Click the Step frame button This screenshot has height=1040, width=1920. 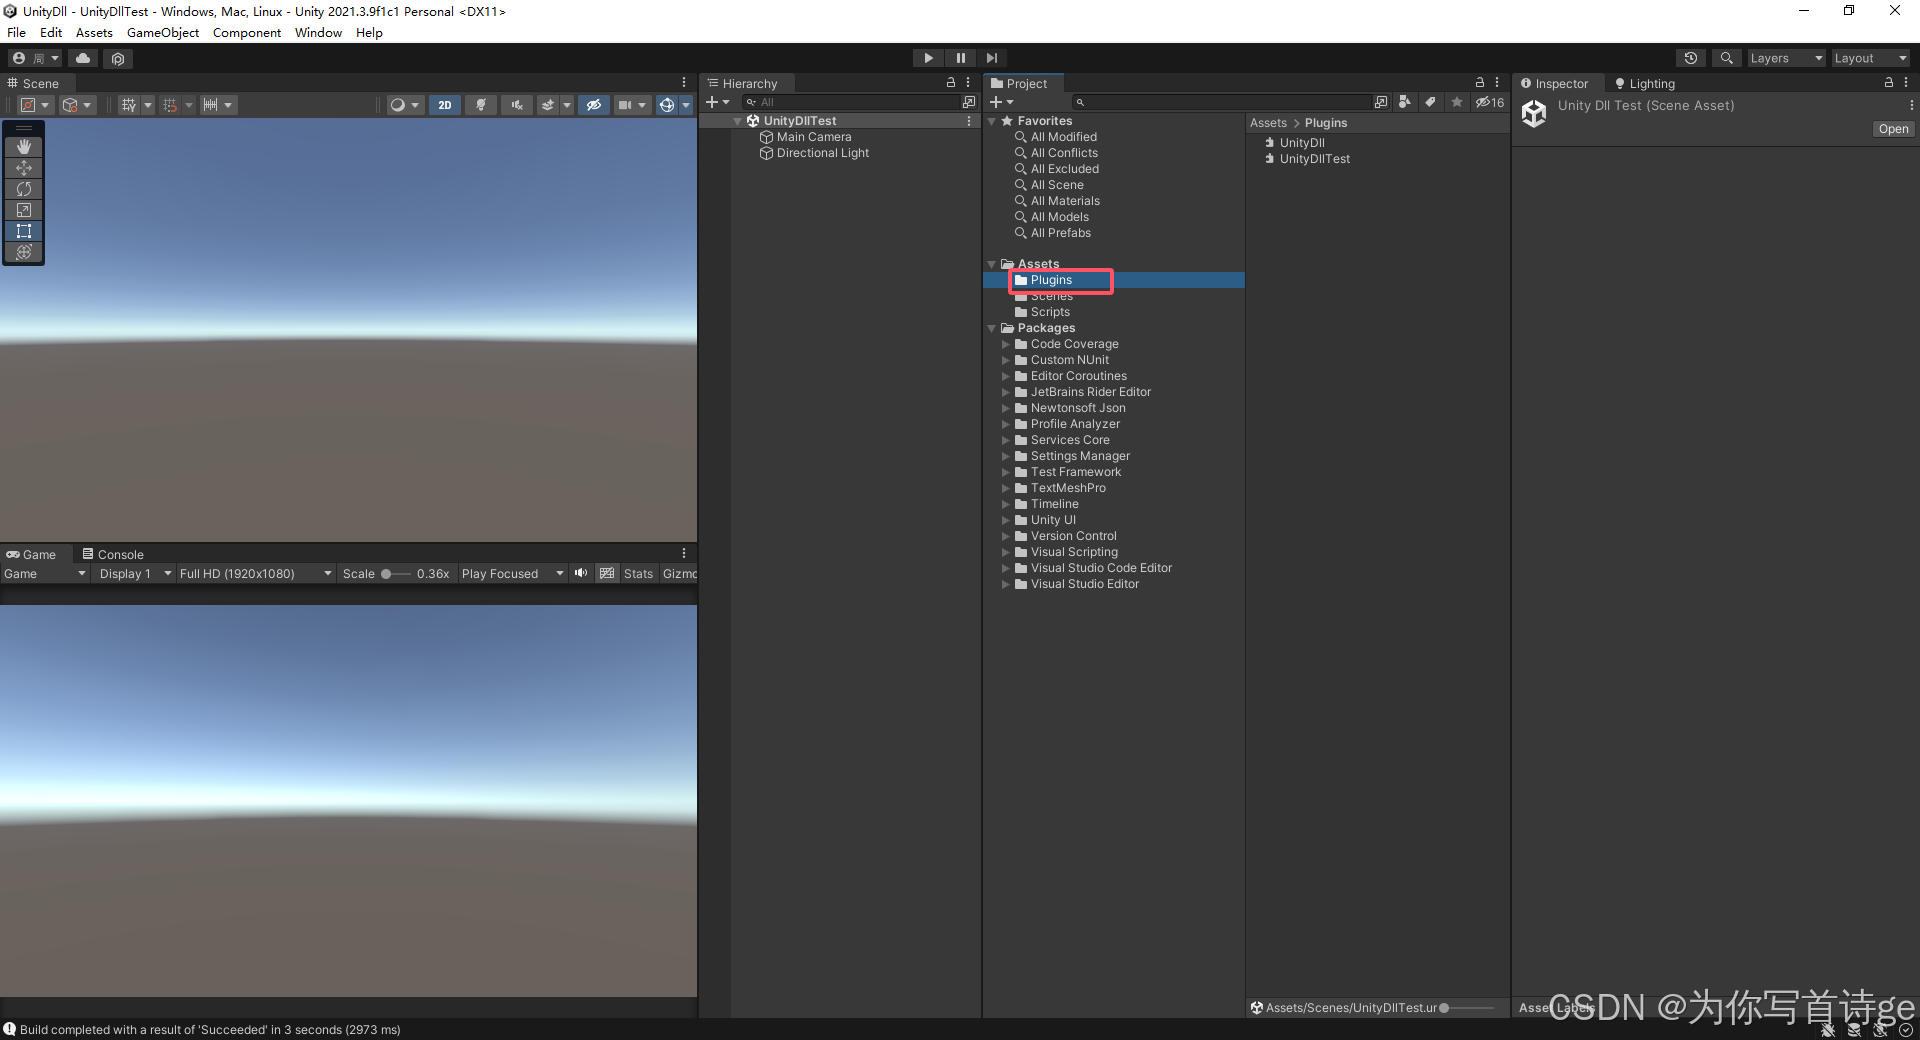(x=991, y=58)
